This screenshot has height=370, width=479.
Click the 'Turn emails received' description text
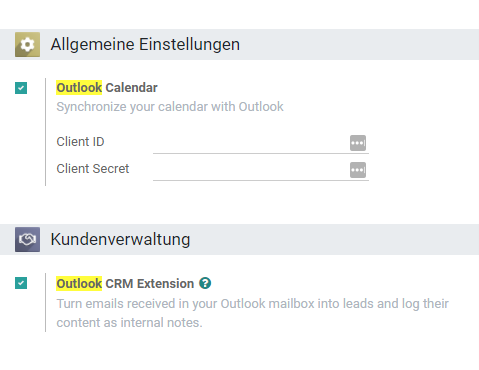tap(252, 313)
